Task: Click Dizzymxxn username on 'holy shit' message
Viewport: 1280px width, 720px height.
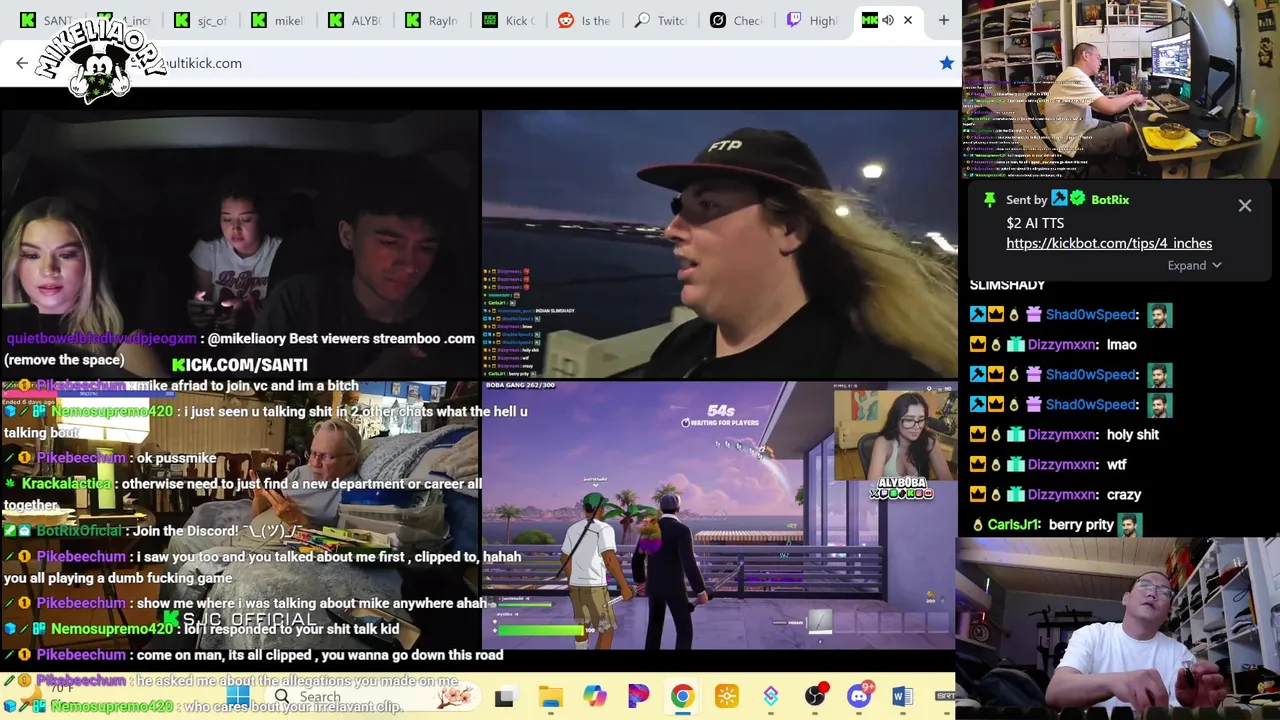Action: tap(1062, 434)
